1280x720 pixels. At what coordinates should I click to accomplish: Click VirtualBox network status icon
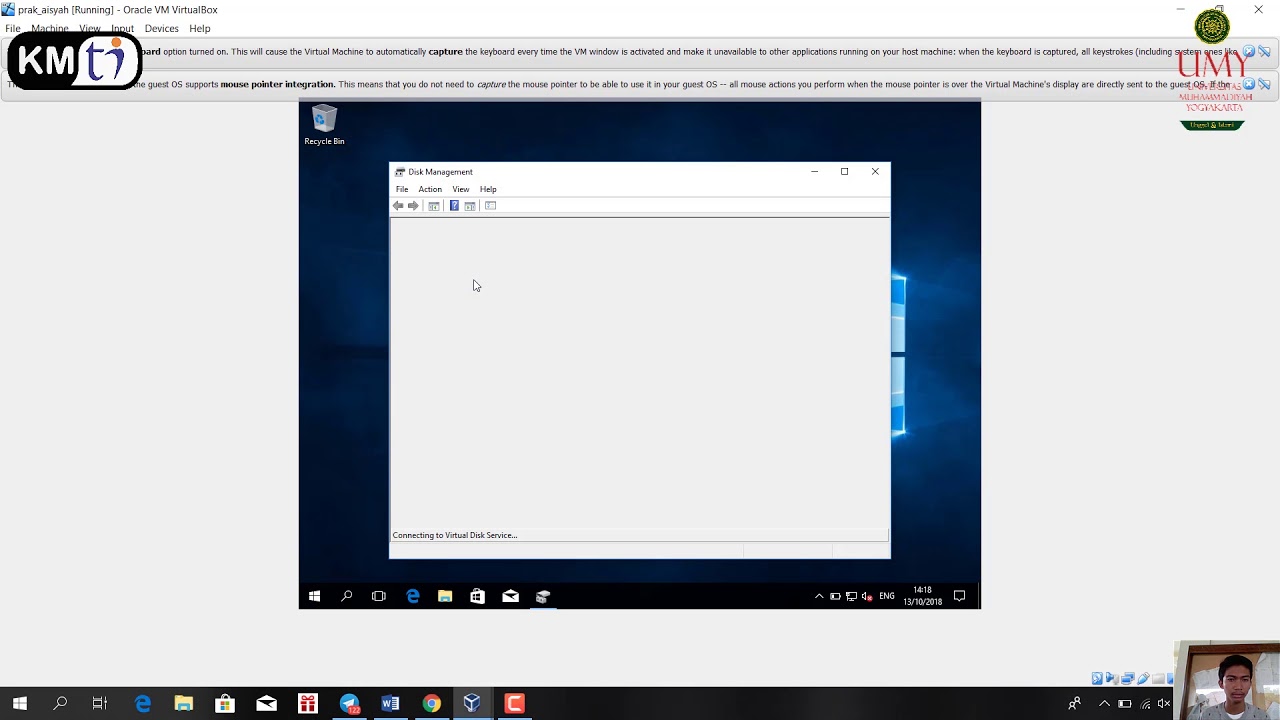(1128, 678)
